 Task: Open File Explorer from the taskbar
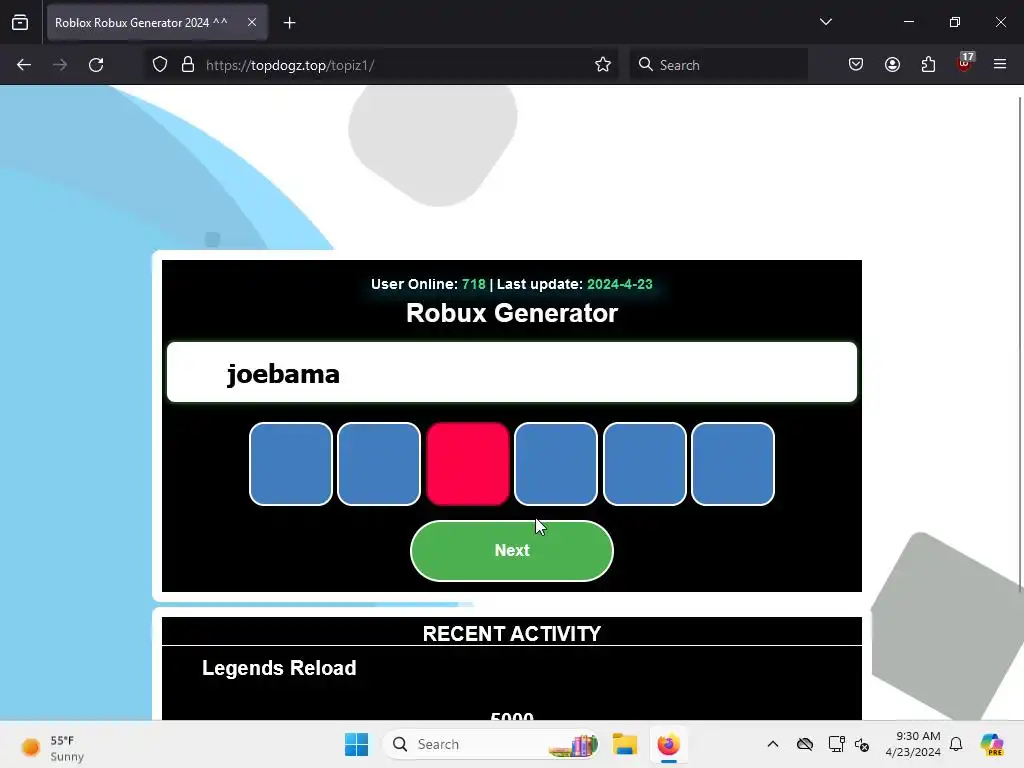coord(625,744)
